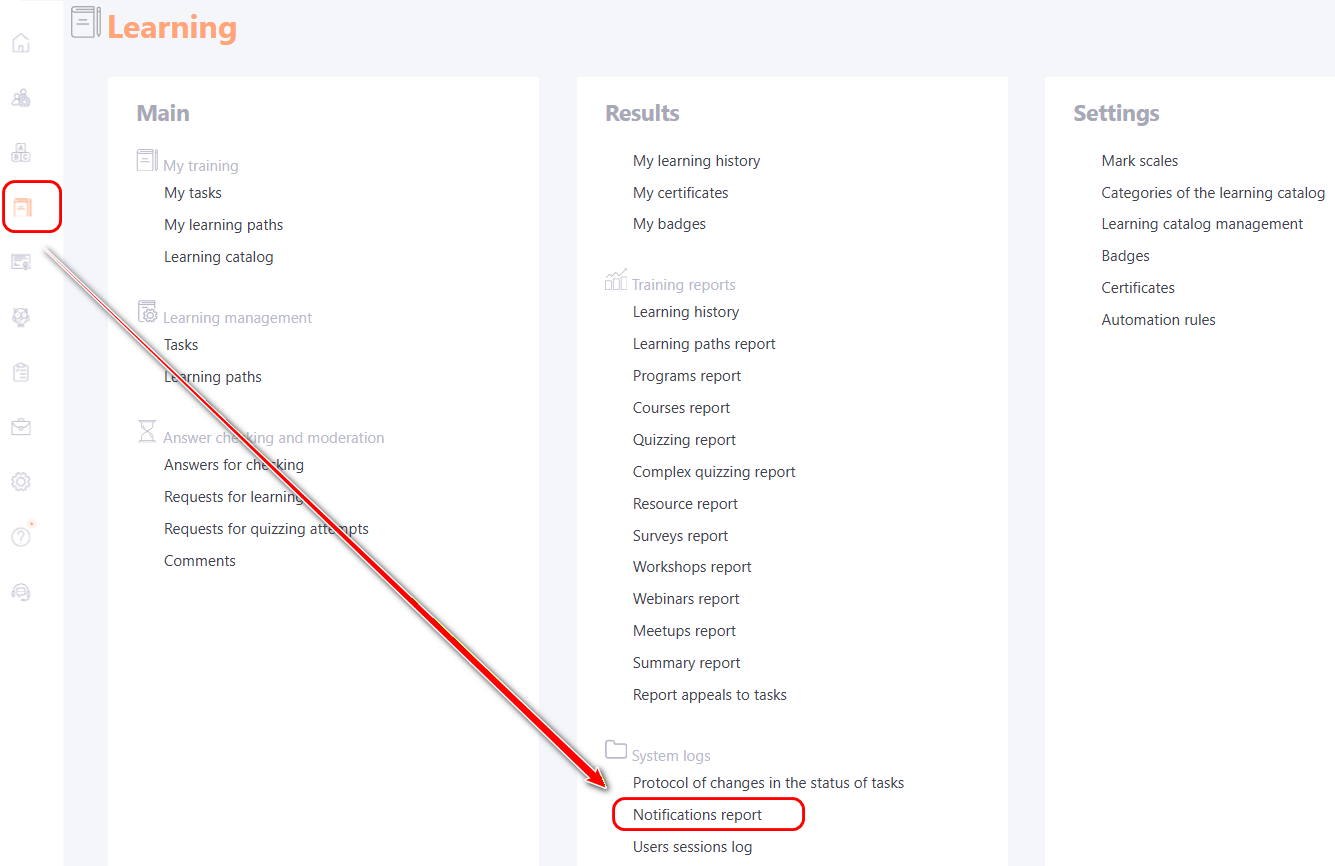Open Mark scales settings
The height and width of the screenshot is (866, 1335).
tap(1139, 161)
